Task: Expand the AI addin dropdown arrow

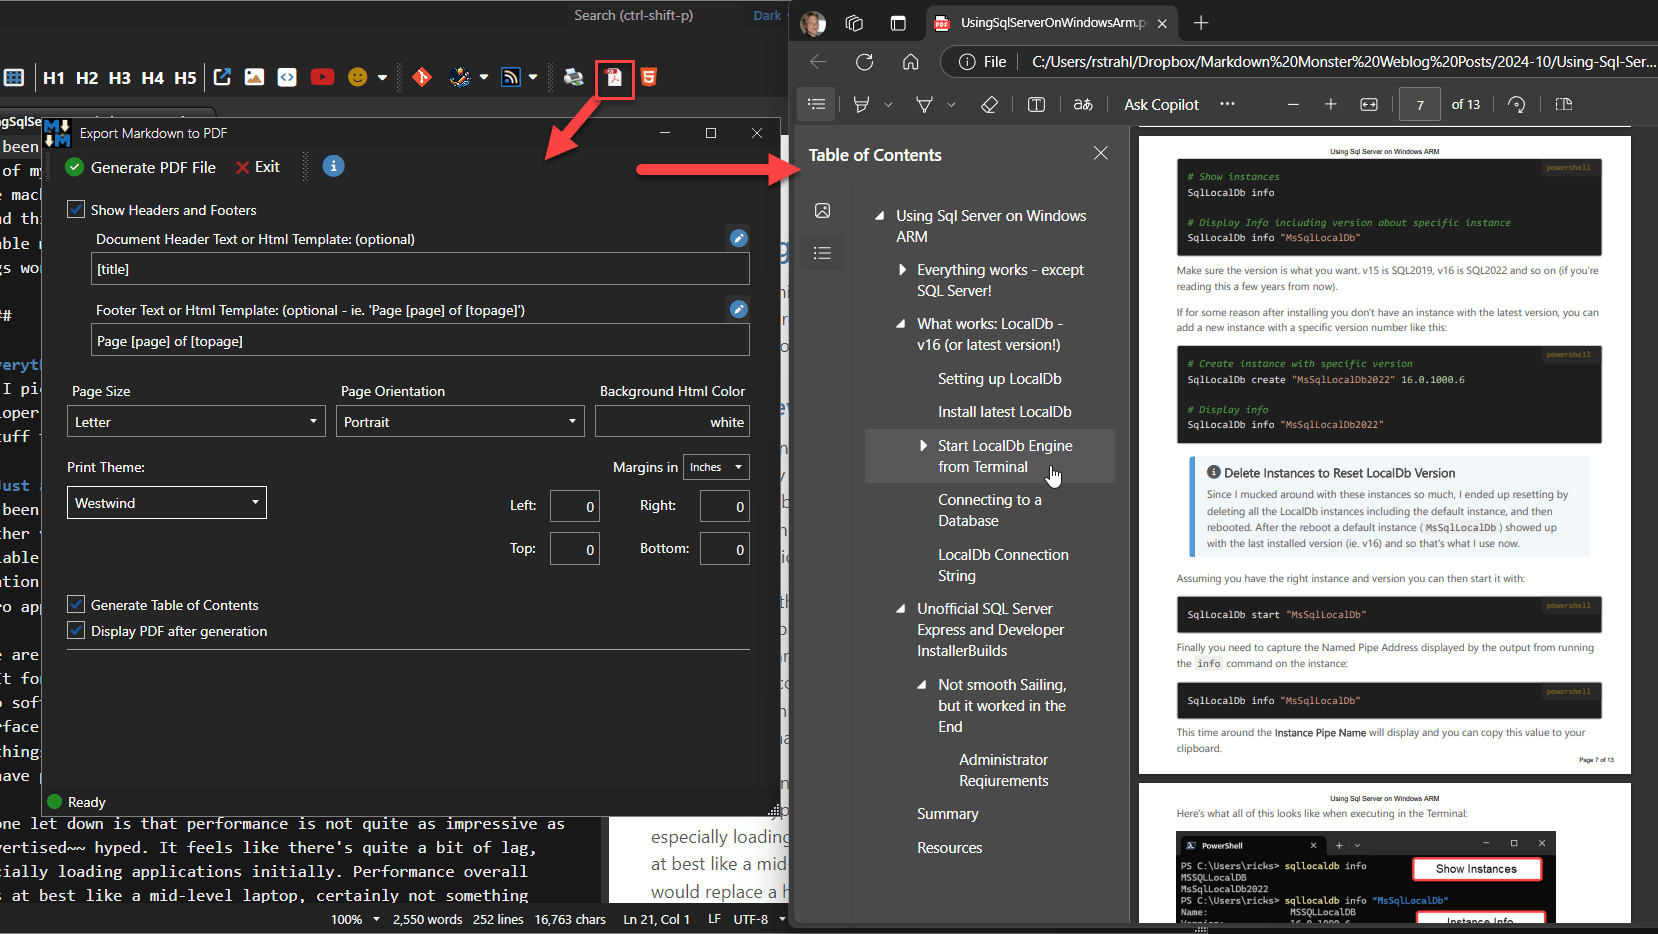Action: (x=484, y=77)
